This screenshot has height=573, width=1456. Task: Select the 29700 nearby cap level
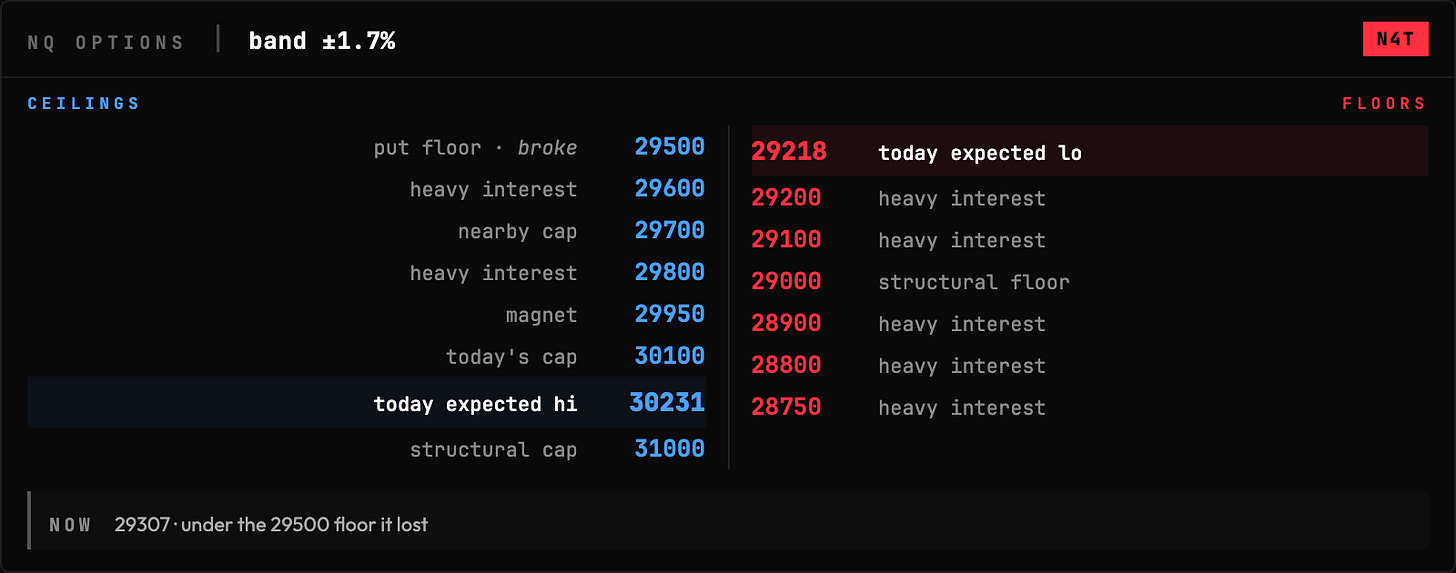pos(367,231)
